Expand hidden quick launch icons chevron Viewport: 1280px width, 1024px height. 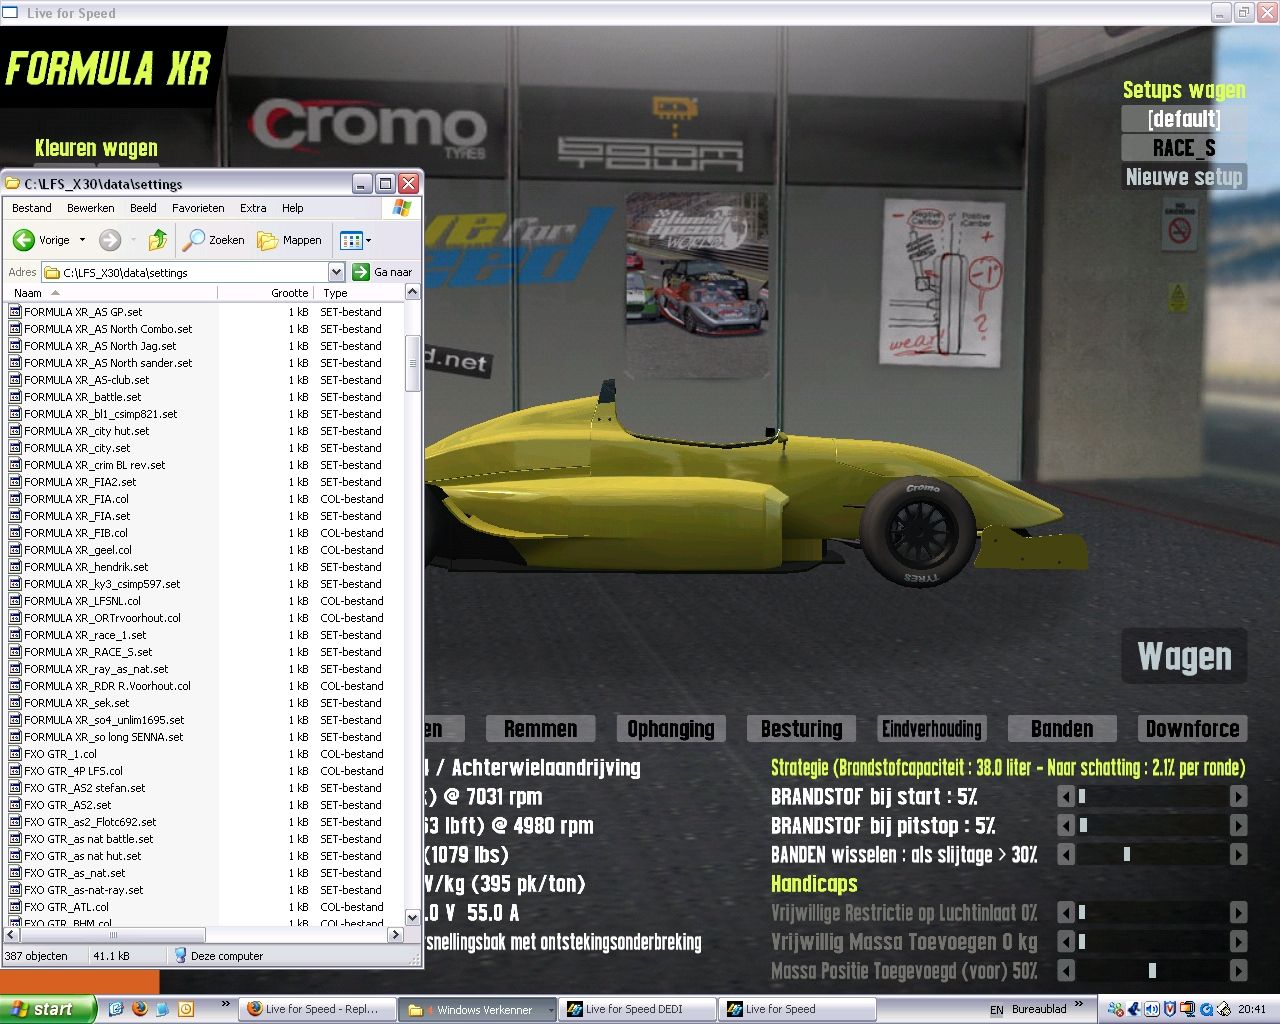[x=226, y=1004]
